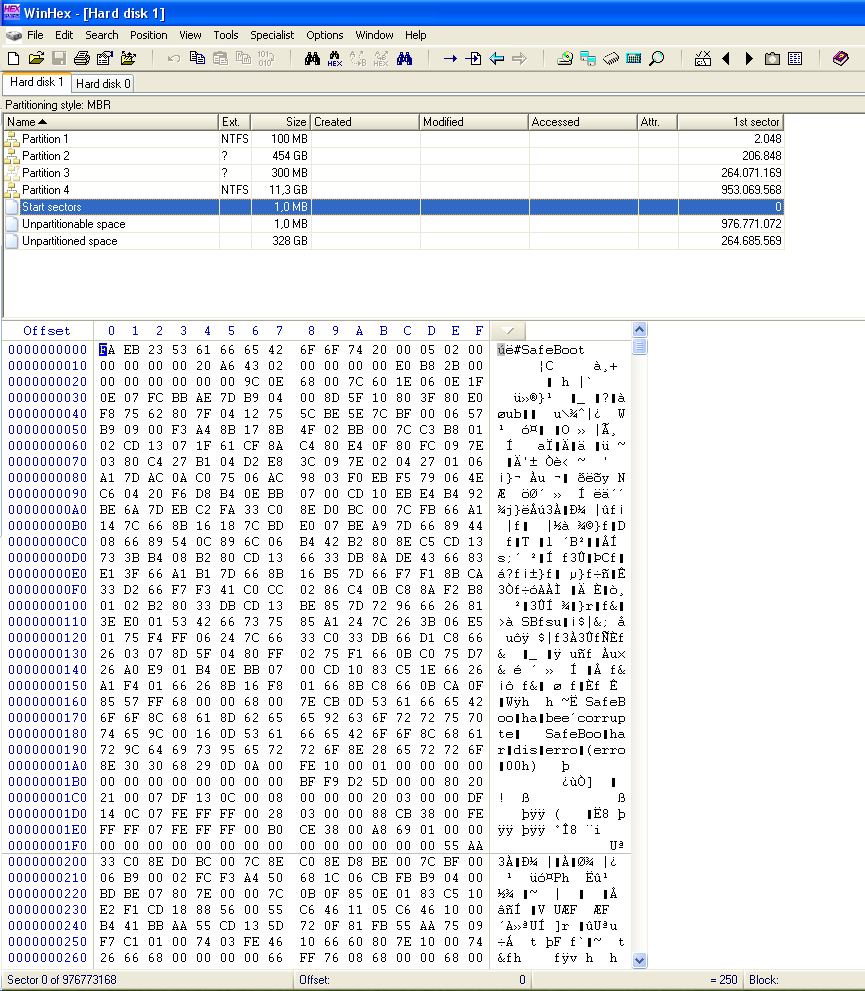Screen dimensions: 865x991
Task: Click the blue Simultaneous Search binoculars
Action: pyautogui.click(x=404, y=59)
